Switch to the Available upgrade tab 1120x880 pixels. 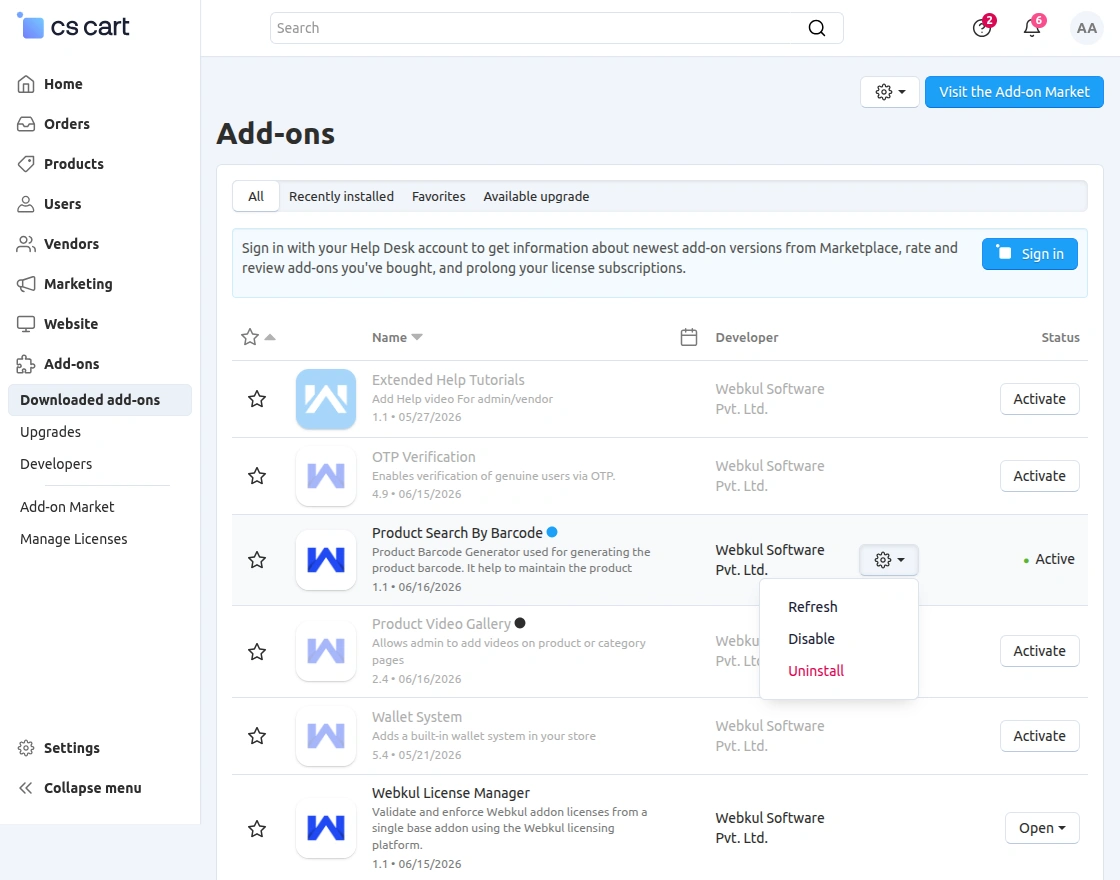pos(536,196)
